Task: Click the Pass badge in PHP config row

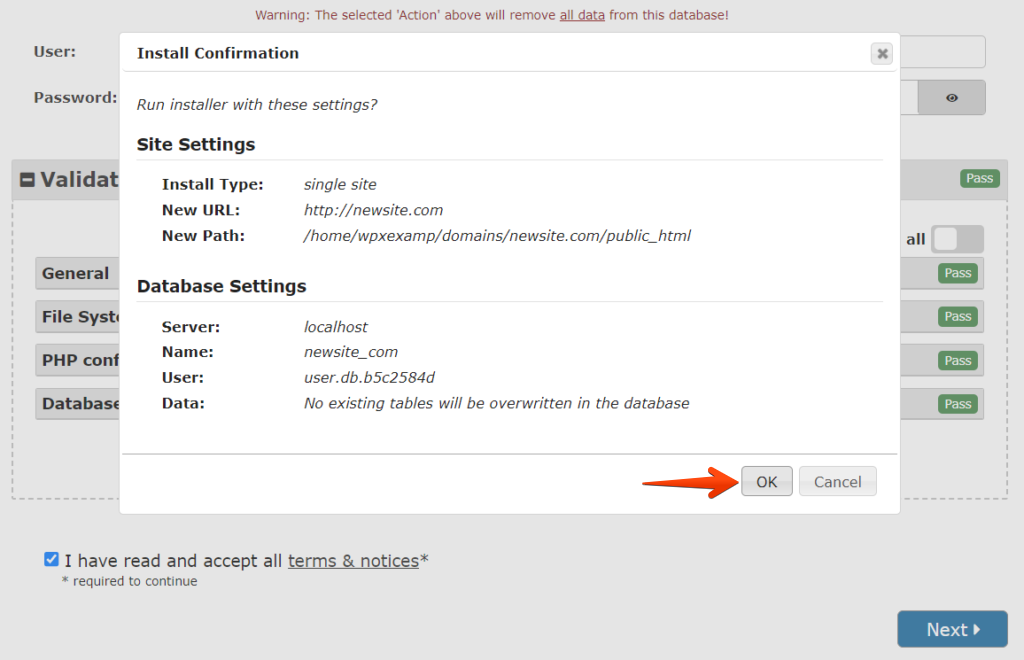Action: 957,360
